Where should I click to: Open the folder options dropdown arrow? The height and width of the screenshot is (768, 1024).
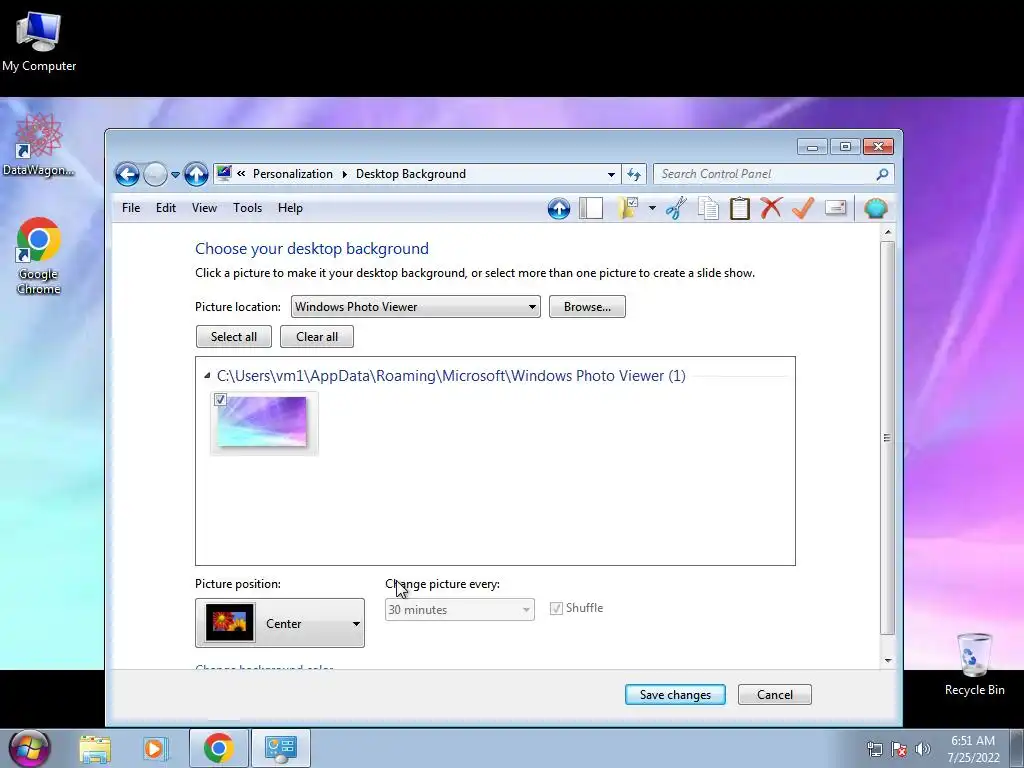click(652, 208)
